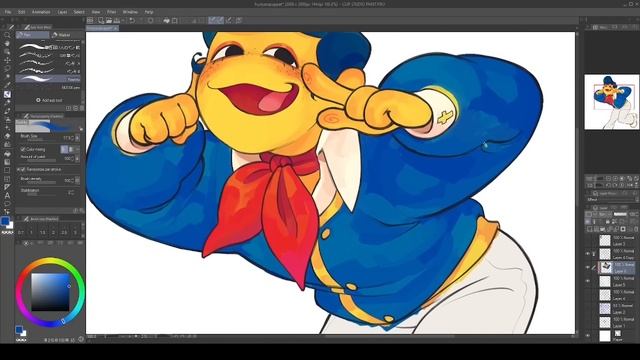Select the Figure rectangle tool
This screenshot has height=360, width=640.
click(7, 170)
